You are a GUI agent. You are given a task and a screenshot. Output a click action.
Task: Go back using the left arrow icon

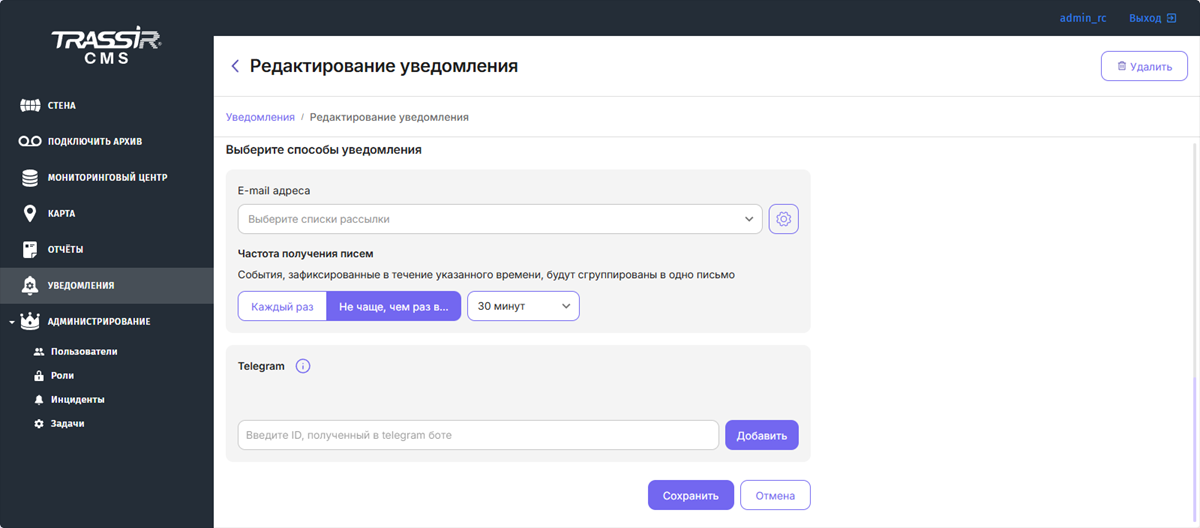tap(235, 66)
